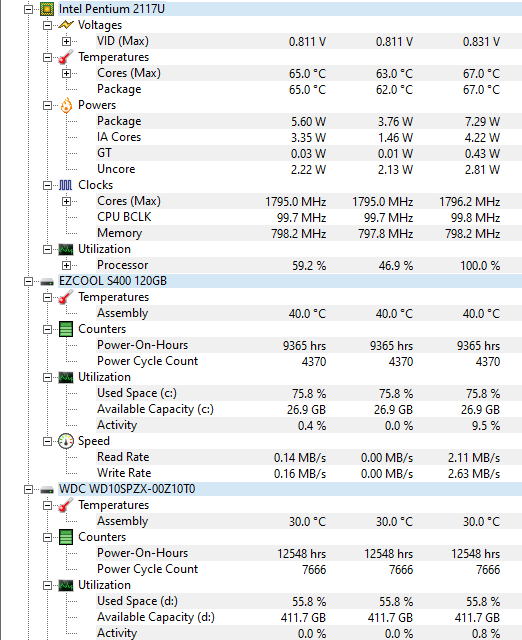522x640 pixels.
Task: Click the WDC WD10SPZX drive icon
Action: point(47,489)
